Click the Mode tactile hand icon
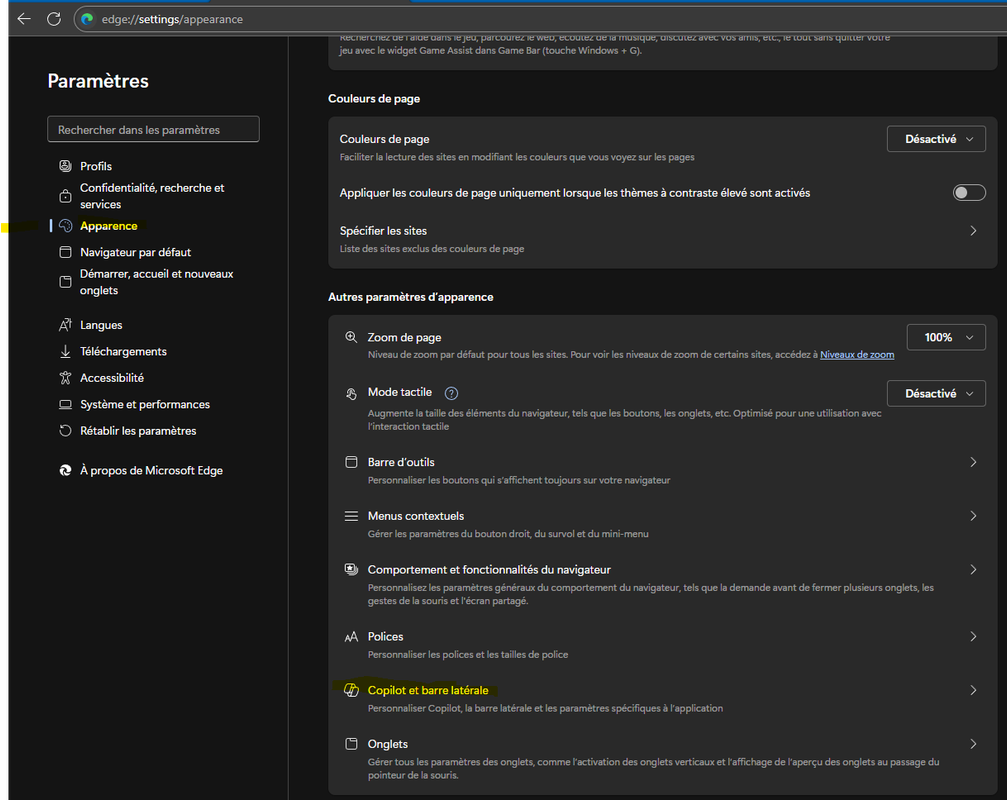This screenshot has width=1007, height=800. click(x=351, y=394)
